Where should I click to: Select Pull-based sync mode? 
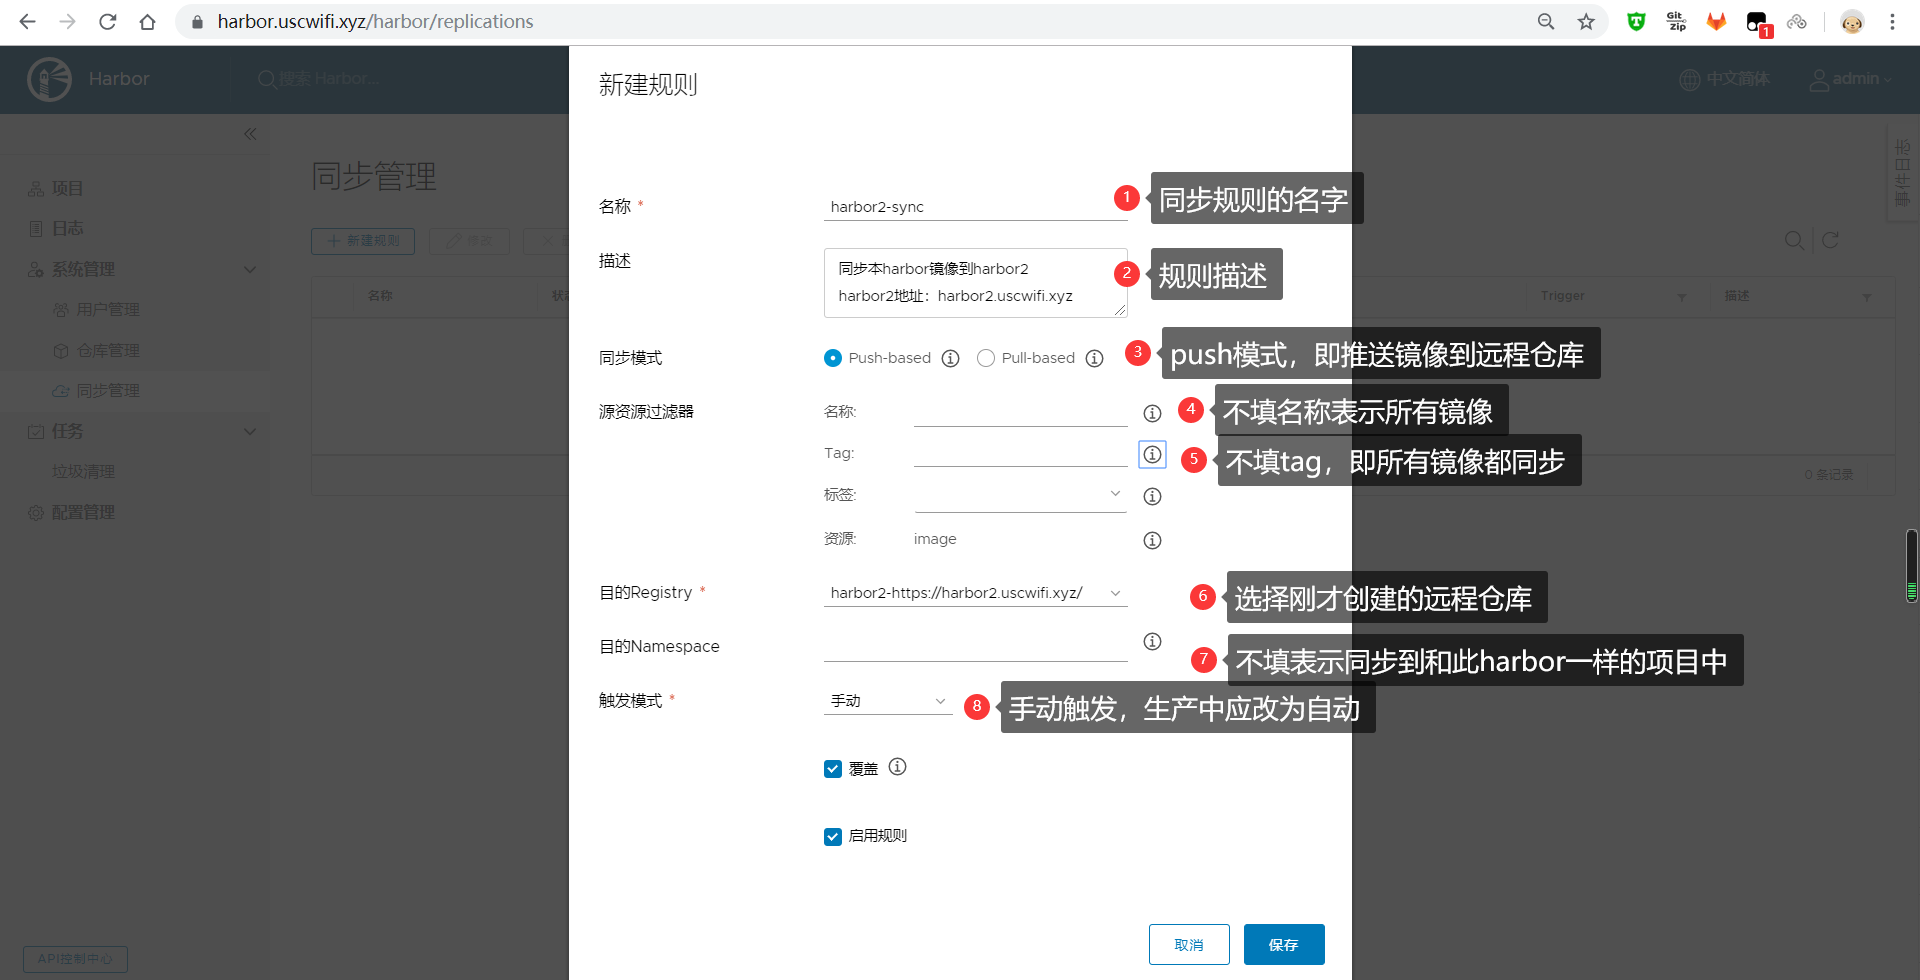[985, 358]
